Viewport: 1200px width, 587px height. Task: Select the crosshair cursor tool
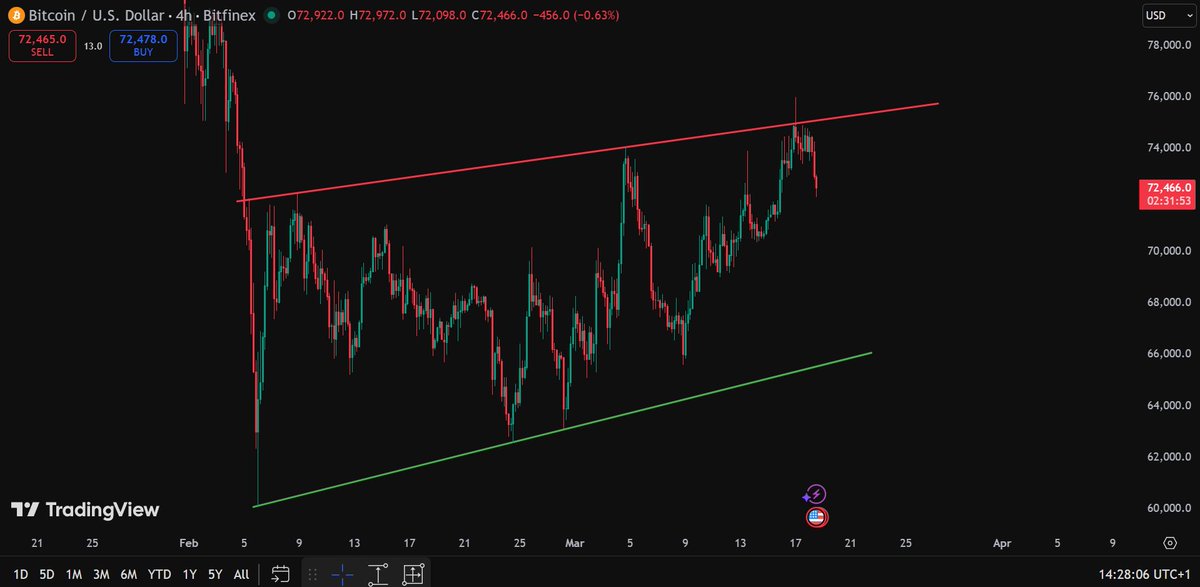click(342, 574)
